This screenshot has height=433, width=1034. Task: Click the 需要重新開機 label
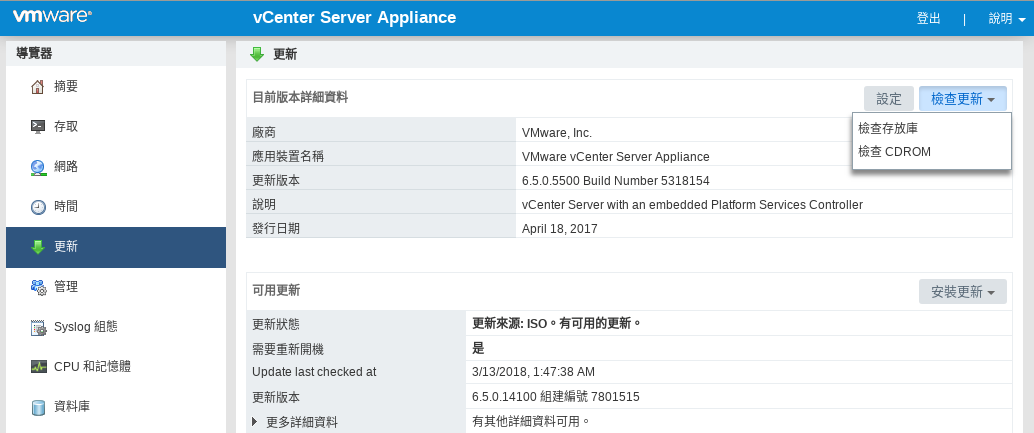(x=288, y=349)
